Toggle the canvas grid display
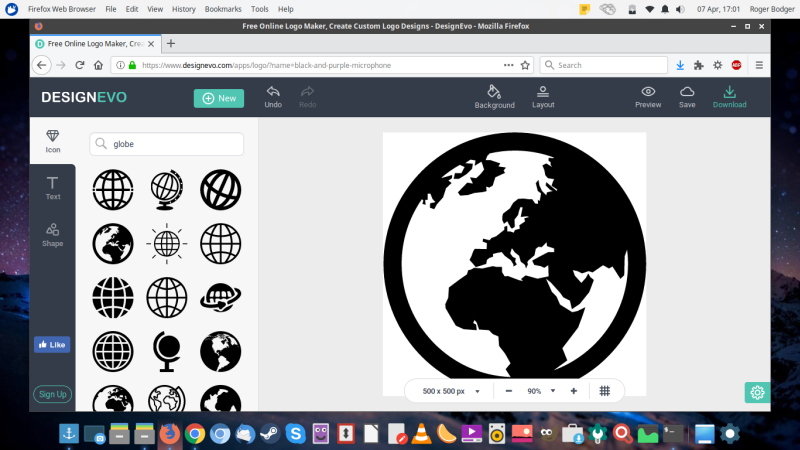The width and height of the screenshot is (800, 450). click(605, 391)
